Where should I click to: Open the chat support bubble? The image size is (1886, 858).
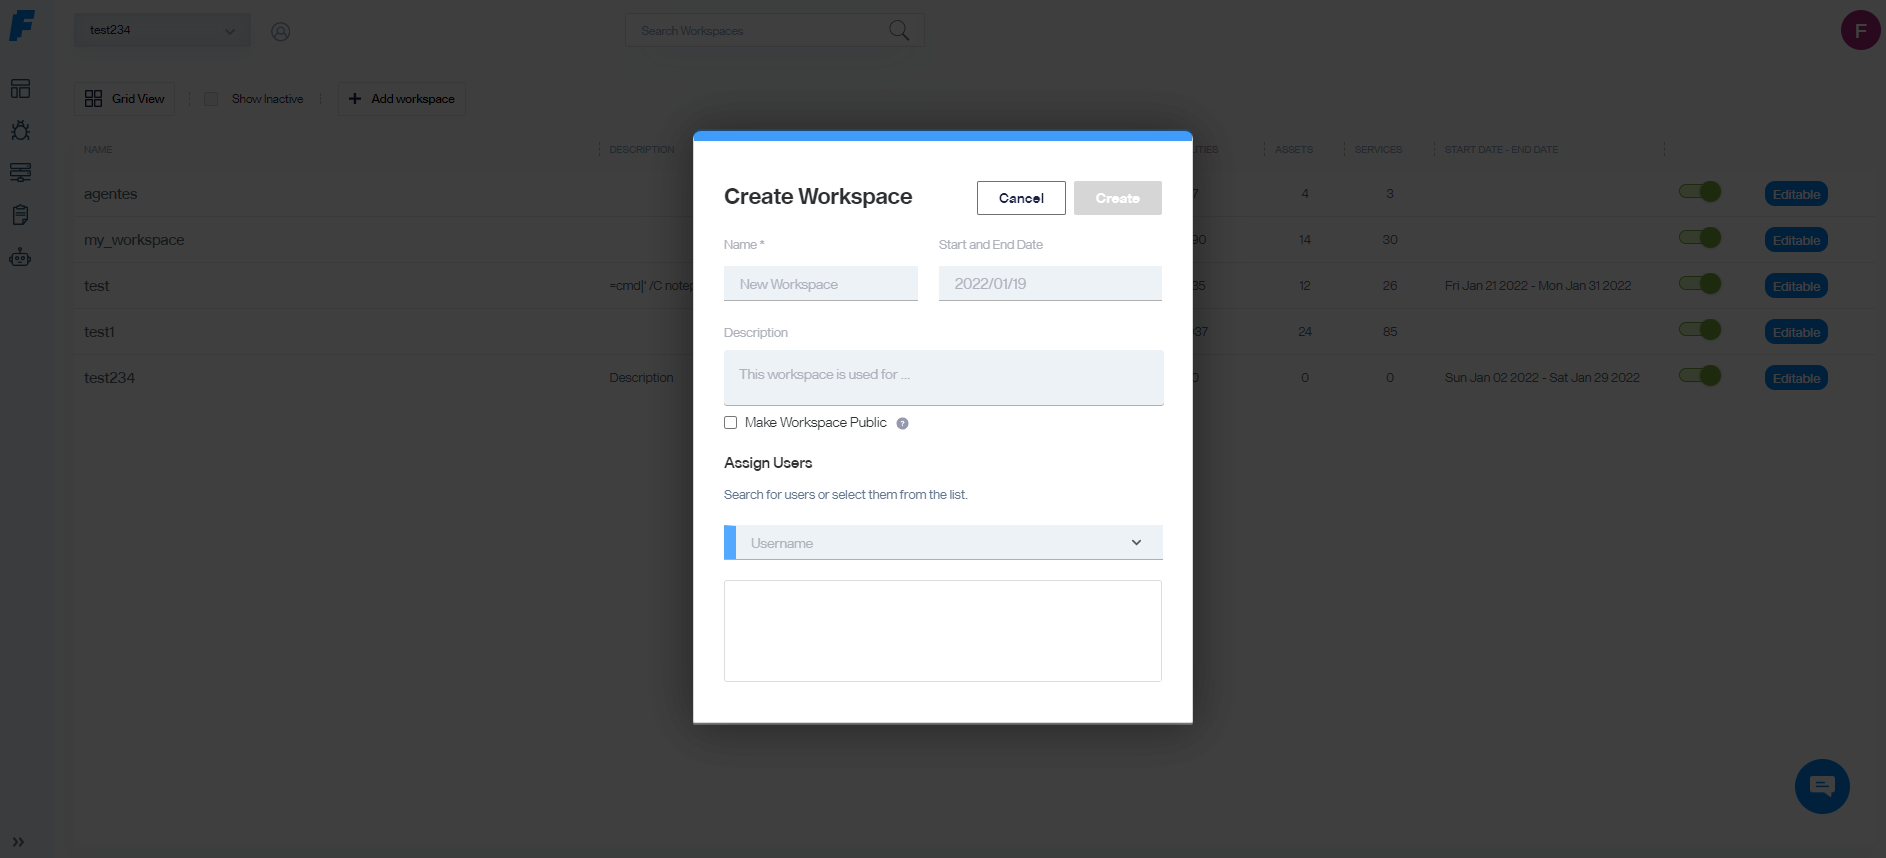[x=1822, y=787]
